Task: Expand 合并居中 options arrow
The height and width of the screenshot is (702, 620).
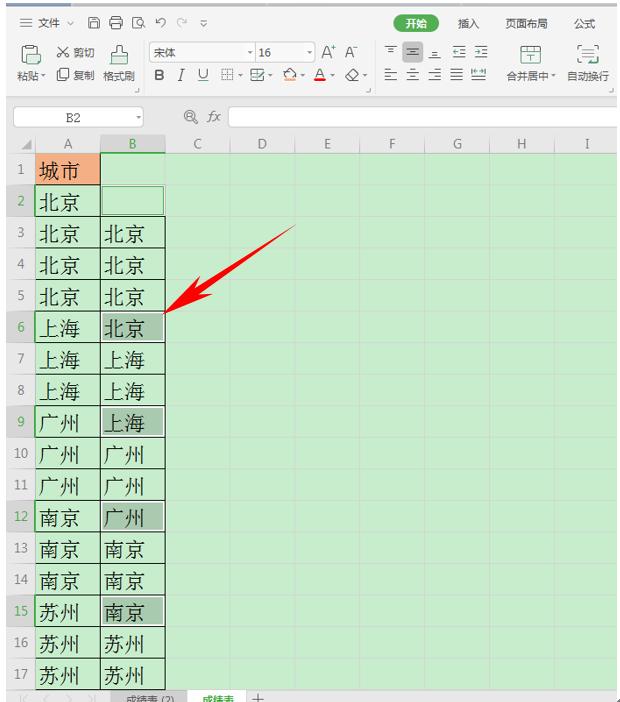Action: pos(553,76)
